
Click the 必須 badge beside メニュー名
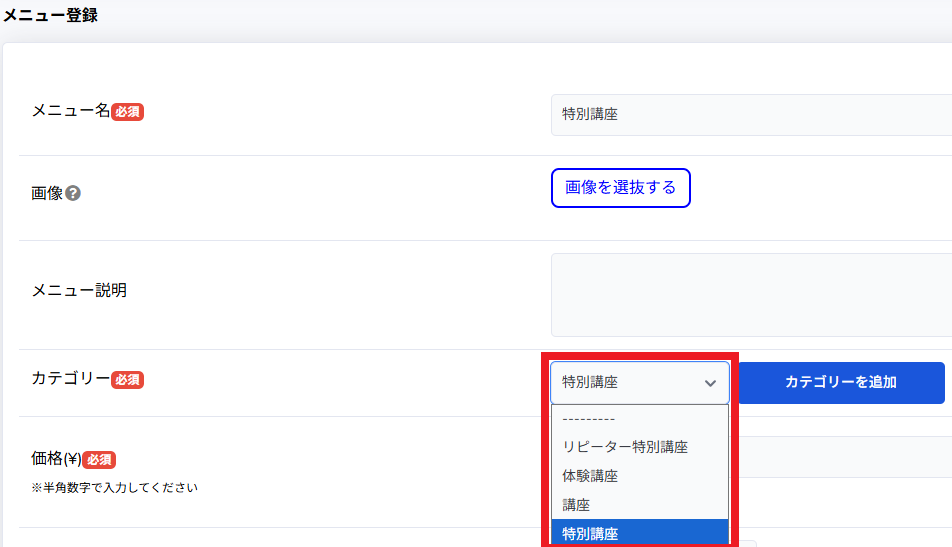point(127,112)
